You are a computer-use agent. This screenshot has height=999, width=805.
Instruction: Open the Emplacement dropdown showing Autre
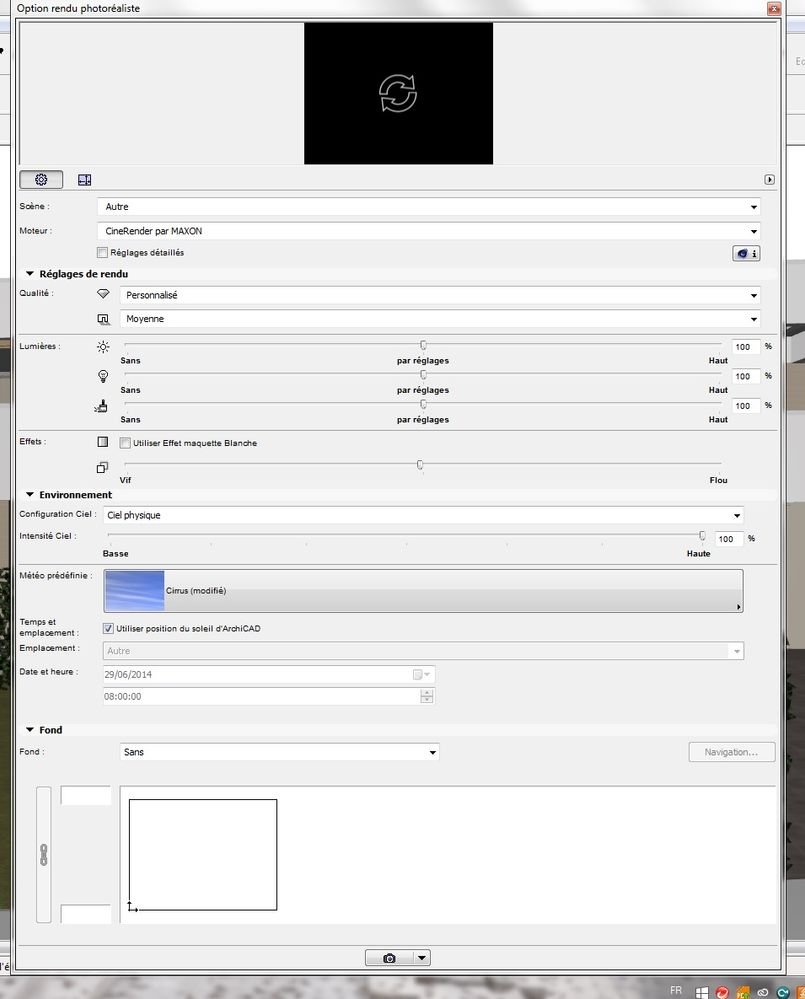click(423, 651)
